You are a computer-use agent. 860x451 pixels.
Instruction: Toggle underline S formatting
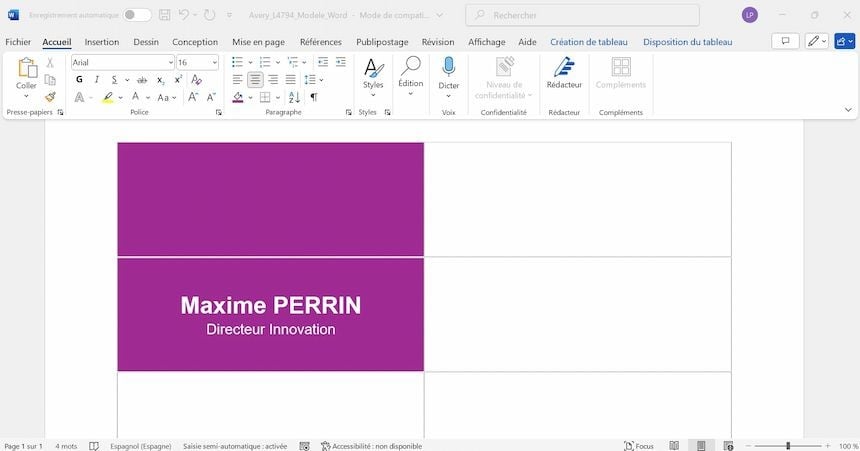[114, 80]
